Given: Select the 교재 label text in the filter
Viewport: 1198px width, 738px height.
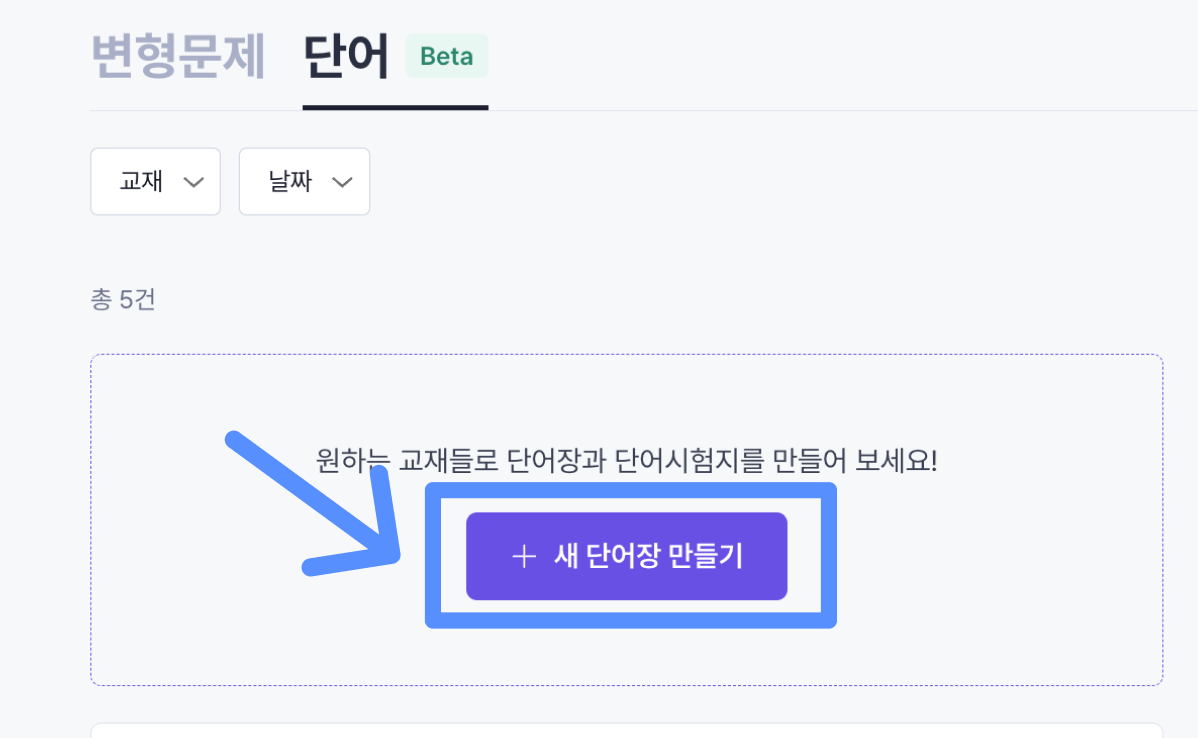Looking at the screenshot, I should pyautogui.click(x=141, y=181).
